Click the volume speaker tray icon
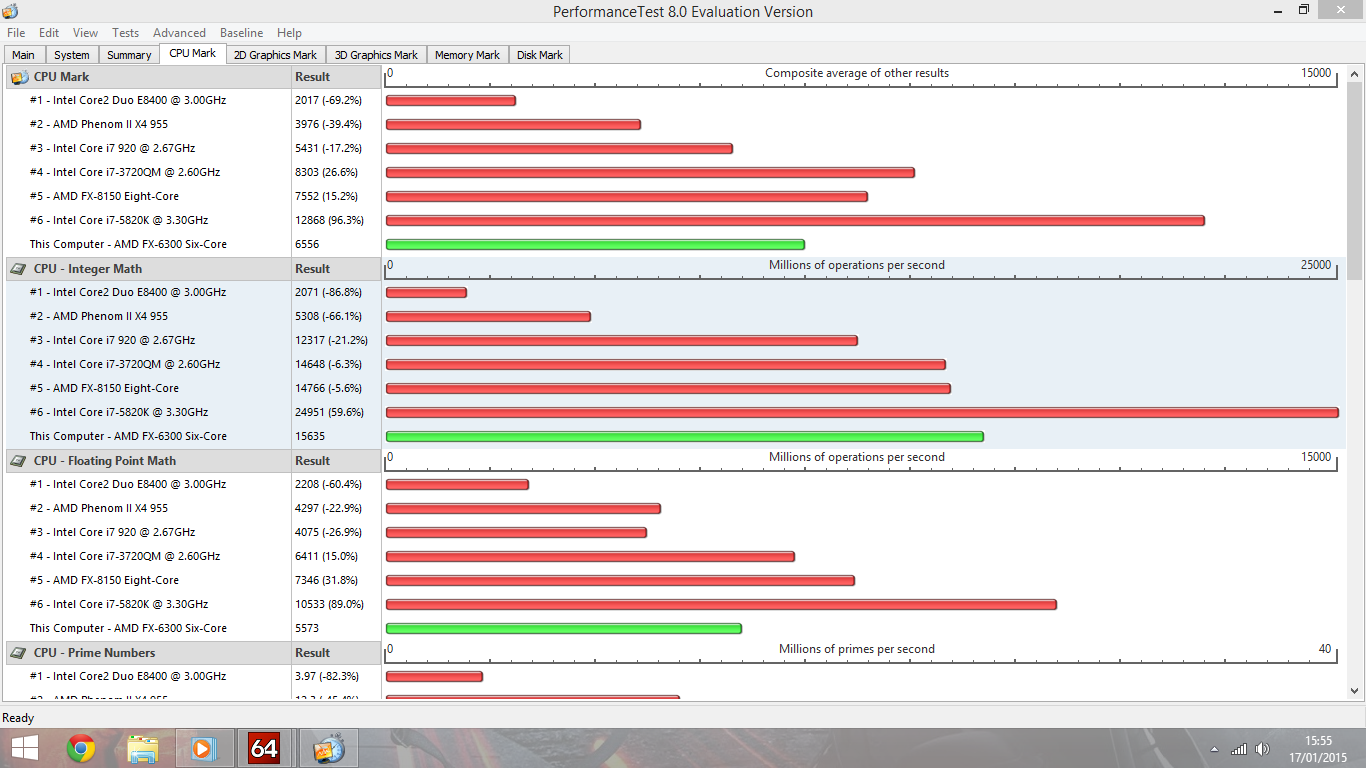1366x768 pixels. point(1262,749)
